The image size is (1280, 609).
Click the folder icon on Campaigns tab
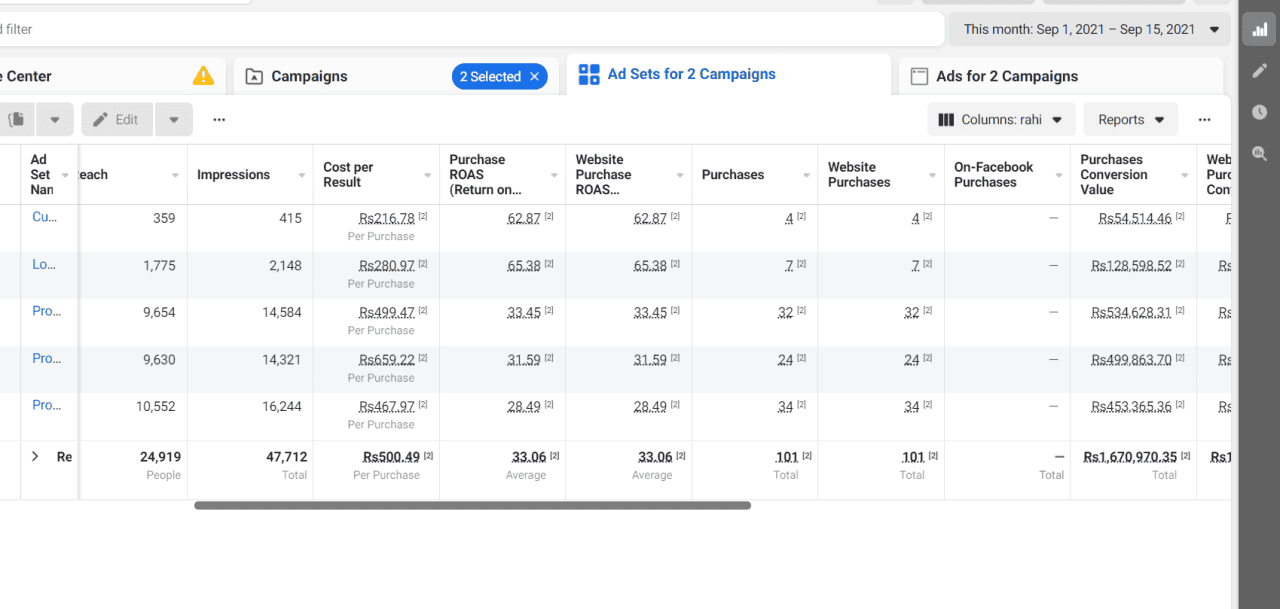click(x=252, y=76)
